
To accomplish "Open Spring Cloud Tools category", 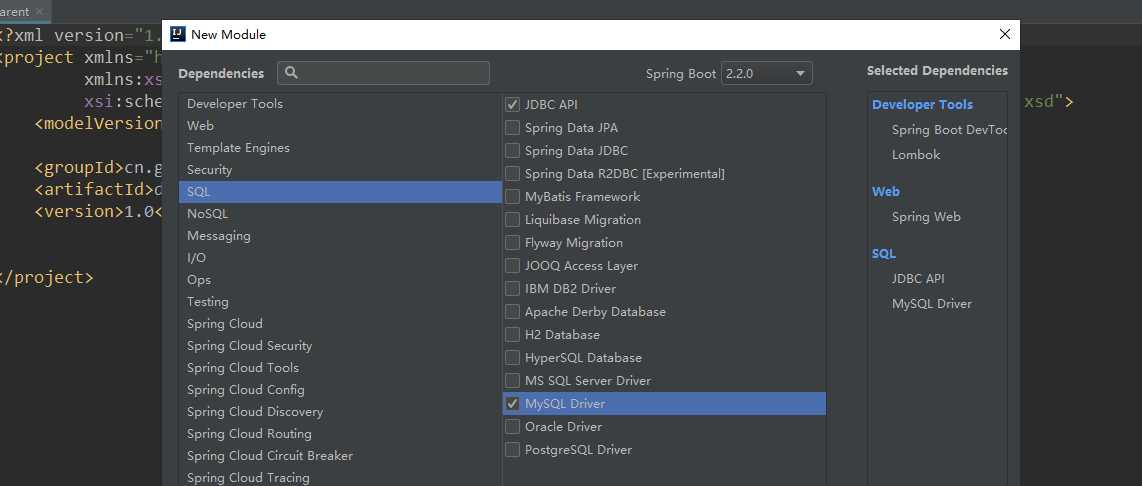I will [x=340, y=367].
